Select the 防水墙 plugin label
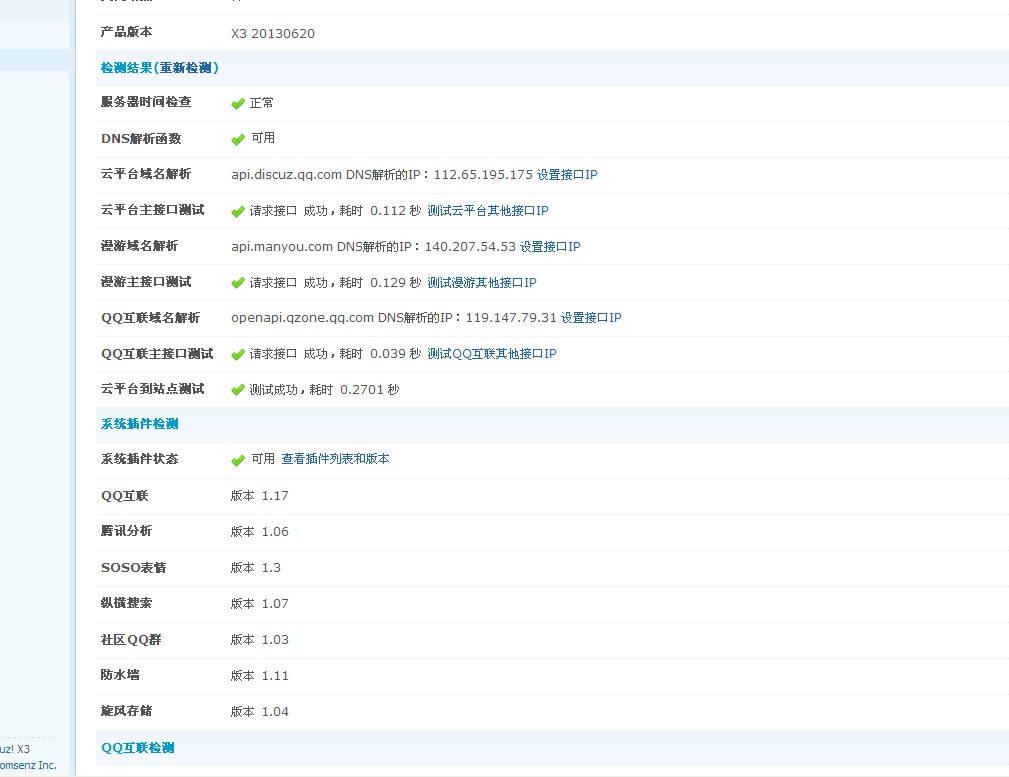The image size is (1009, 777). click(x=120, y=675)
